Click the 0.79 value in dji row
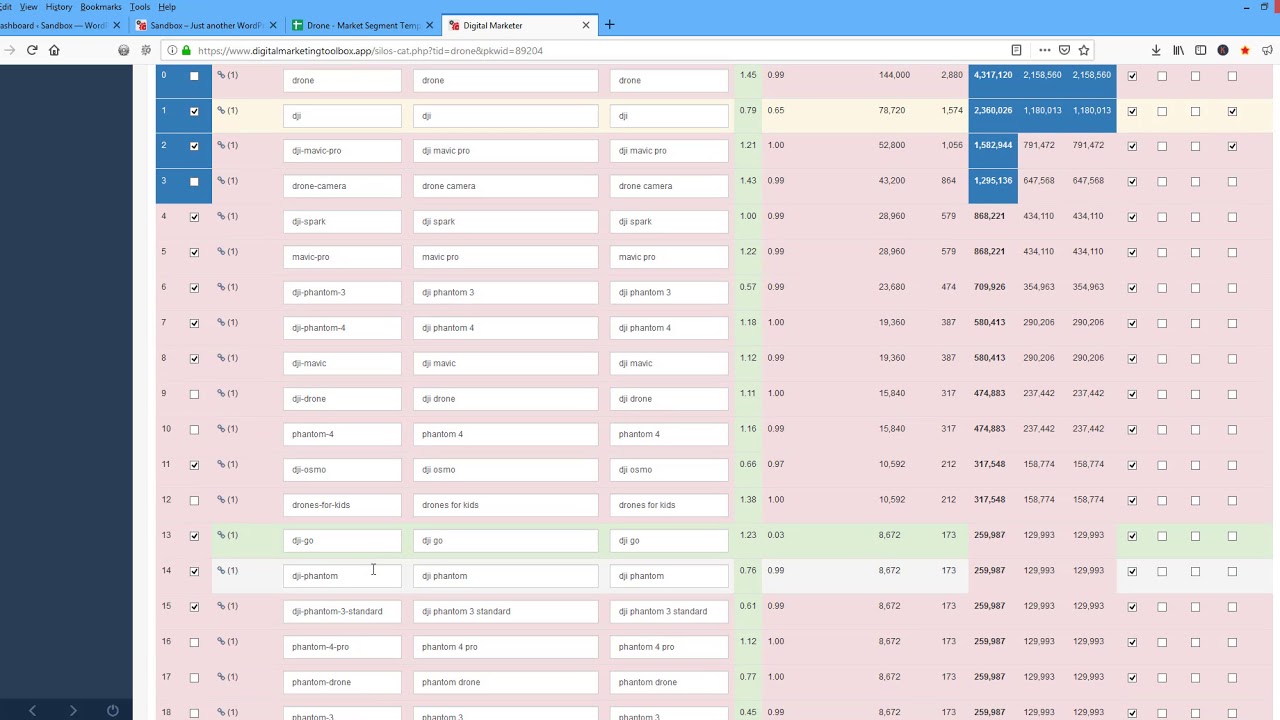Viewport: 1280px width, 720px height. pyautogui.click(x=748, y=110)
